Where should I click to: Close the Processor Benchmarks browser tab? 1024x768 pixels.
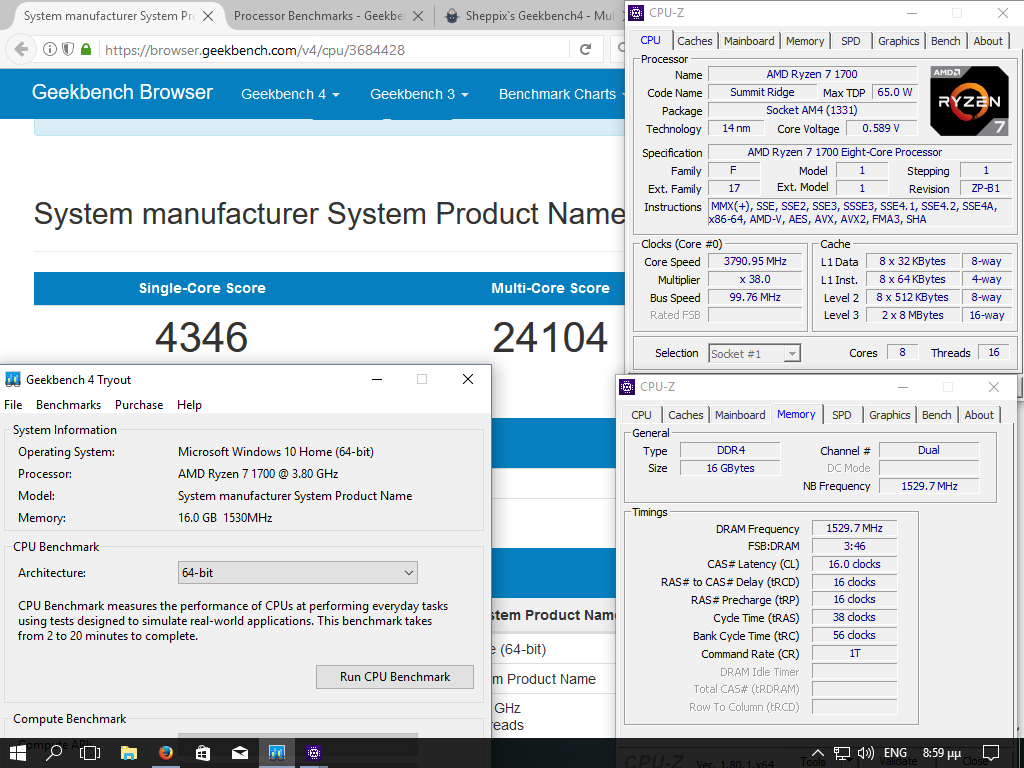[419, 16]
